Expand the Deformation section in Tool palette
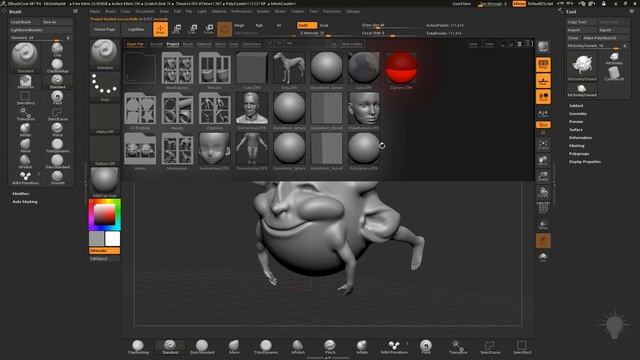Image resolution: width=640 pixels, height=360 pixels. point(580,138)
